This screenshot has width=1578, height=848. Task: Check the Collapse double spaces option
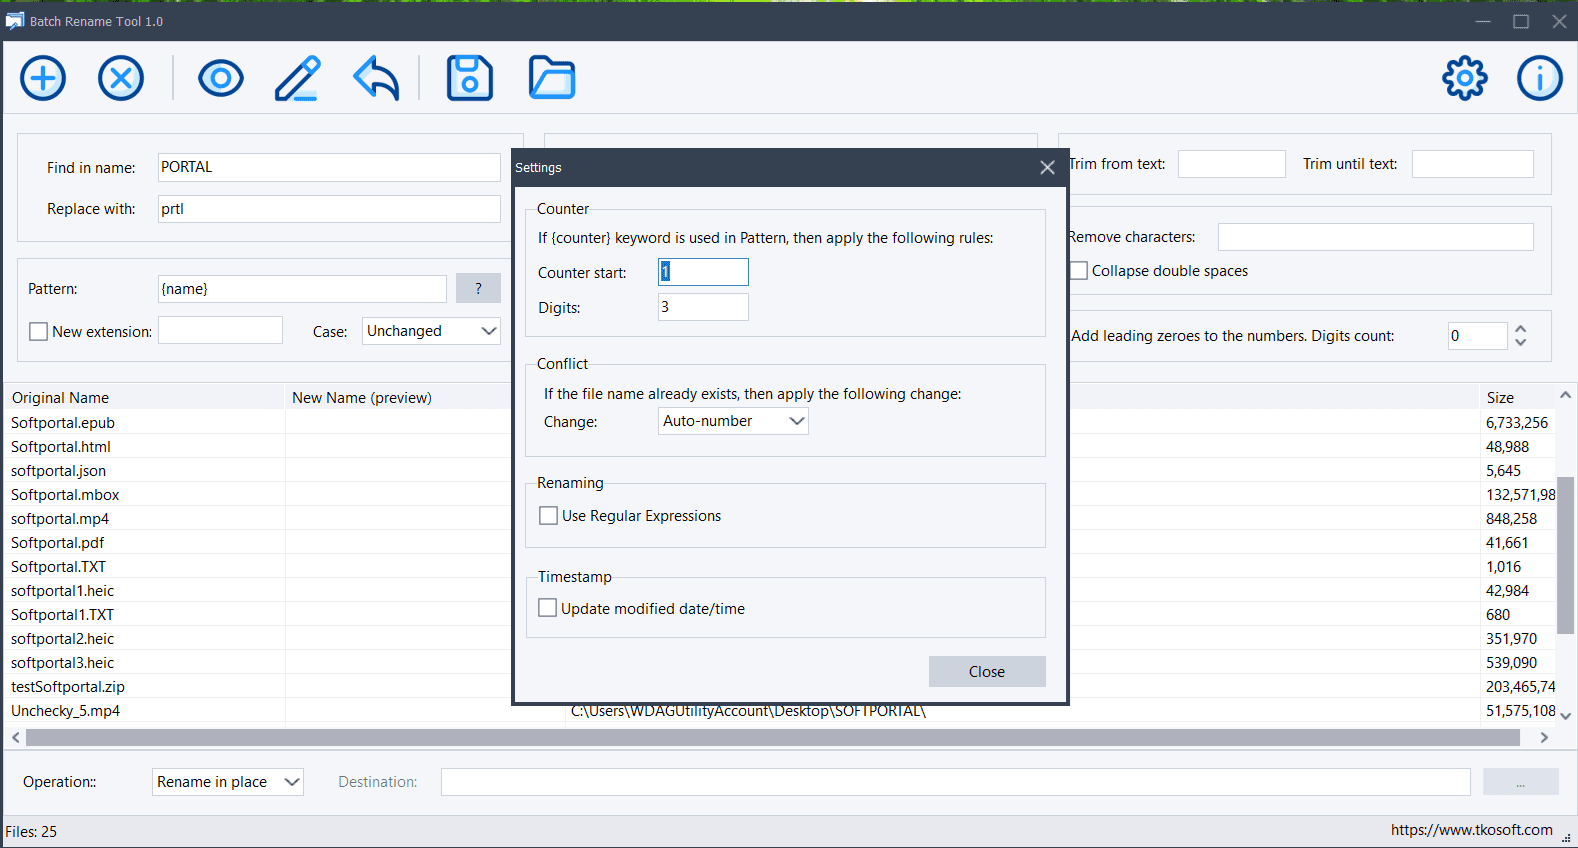pyautogui.click(x=1079, y=271)
